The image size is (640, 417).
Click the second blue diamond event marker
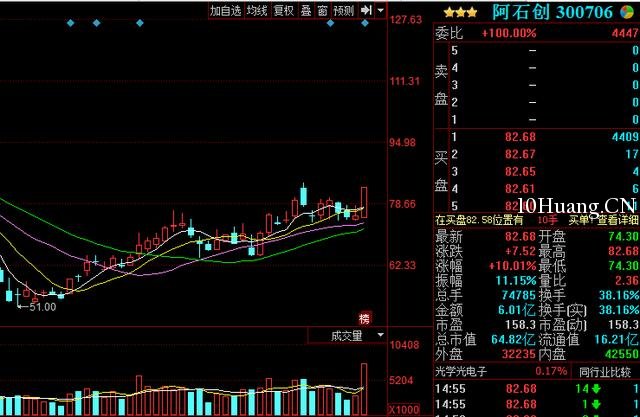(x=97, y=23)
